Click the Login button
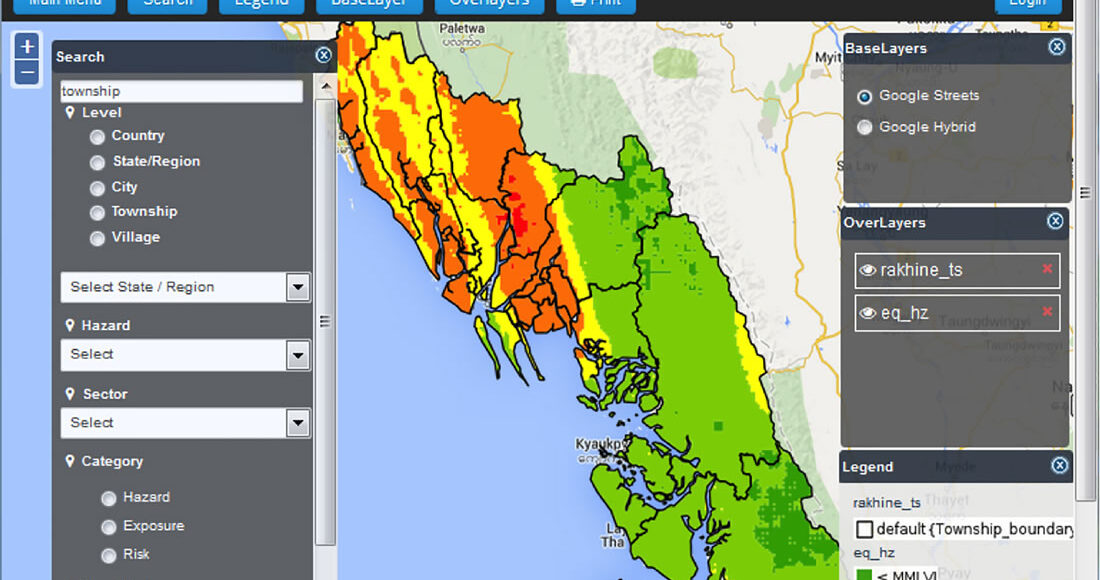Image resolution: width=1100 pixels, height=580 pixels. coord(1027,4)
